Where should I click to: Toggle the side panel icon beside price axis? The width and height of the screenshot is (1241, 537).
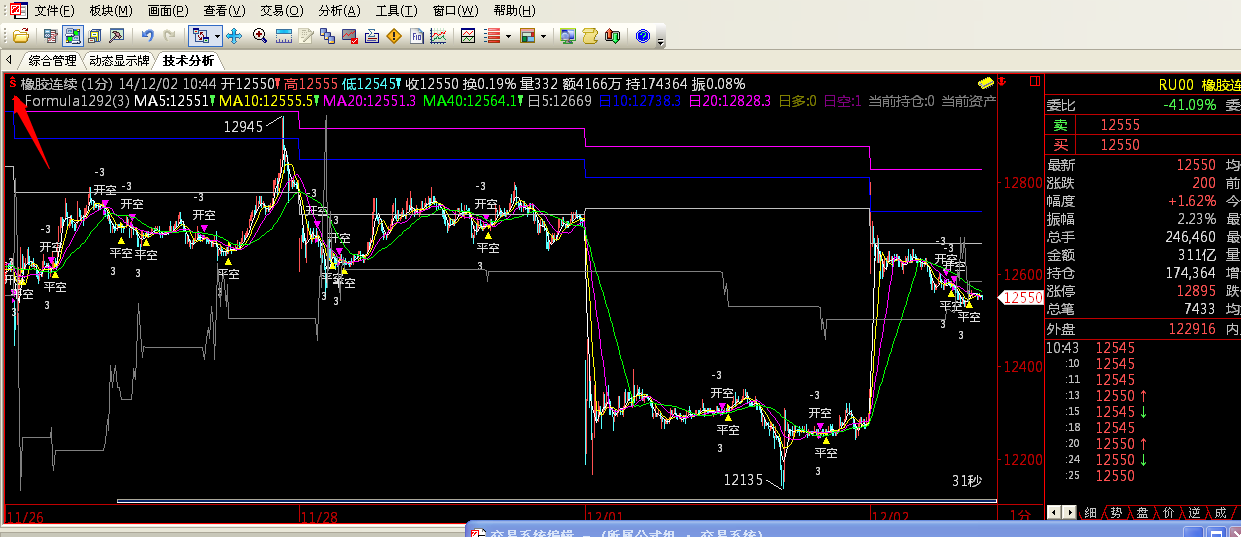tap(1035, 81)
